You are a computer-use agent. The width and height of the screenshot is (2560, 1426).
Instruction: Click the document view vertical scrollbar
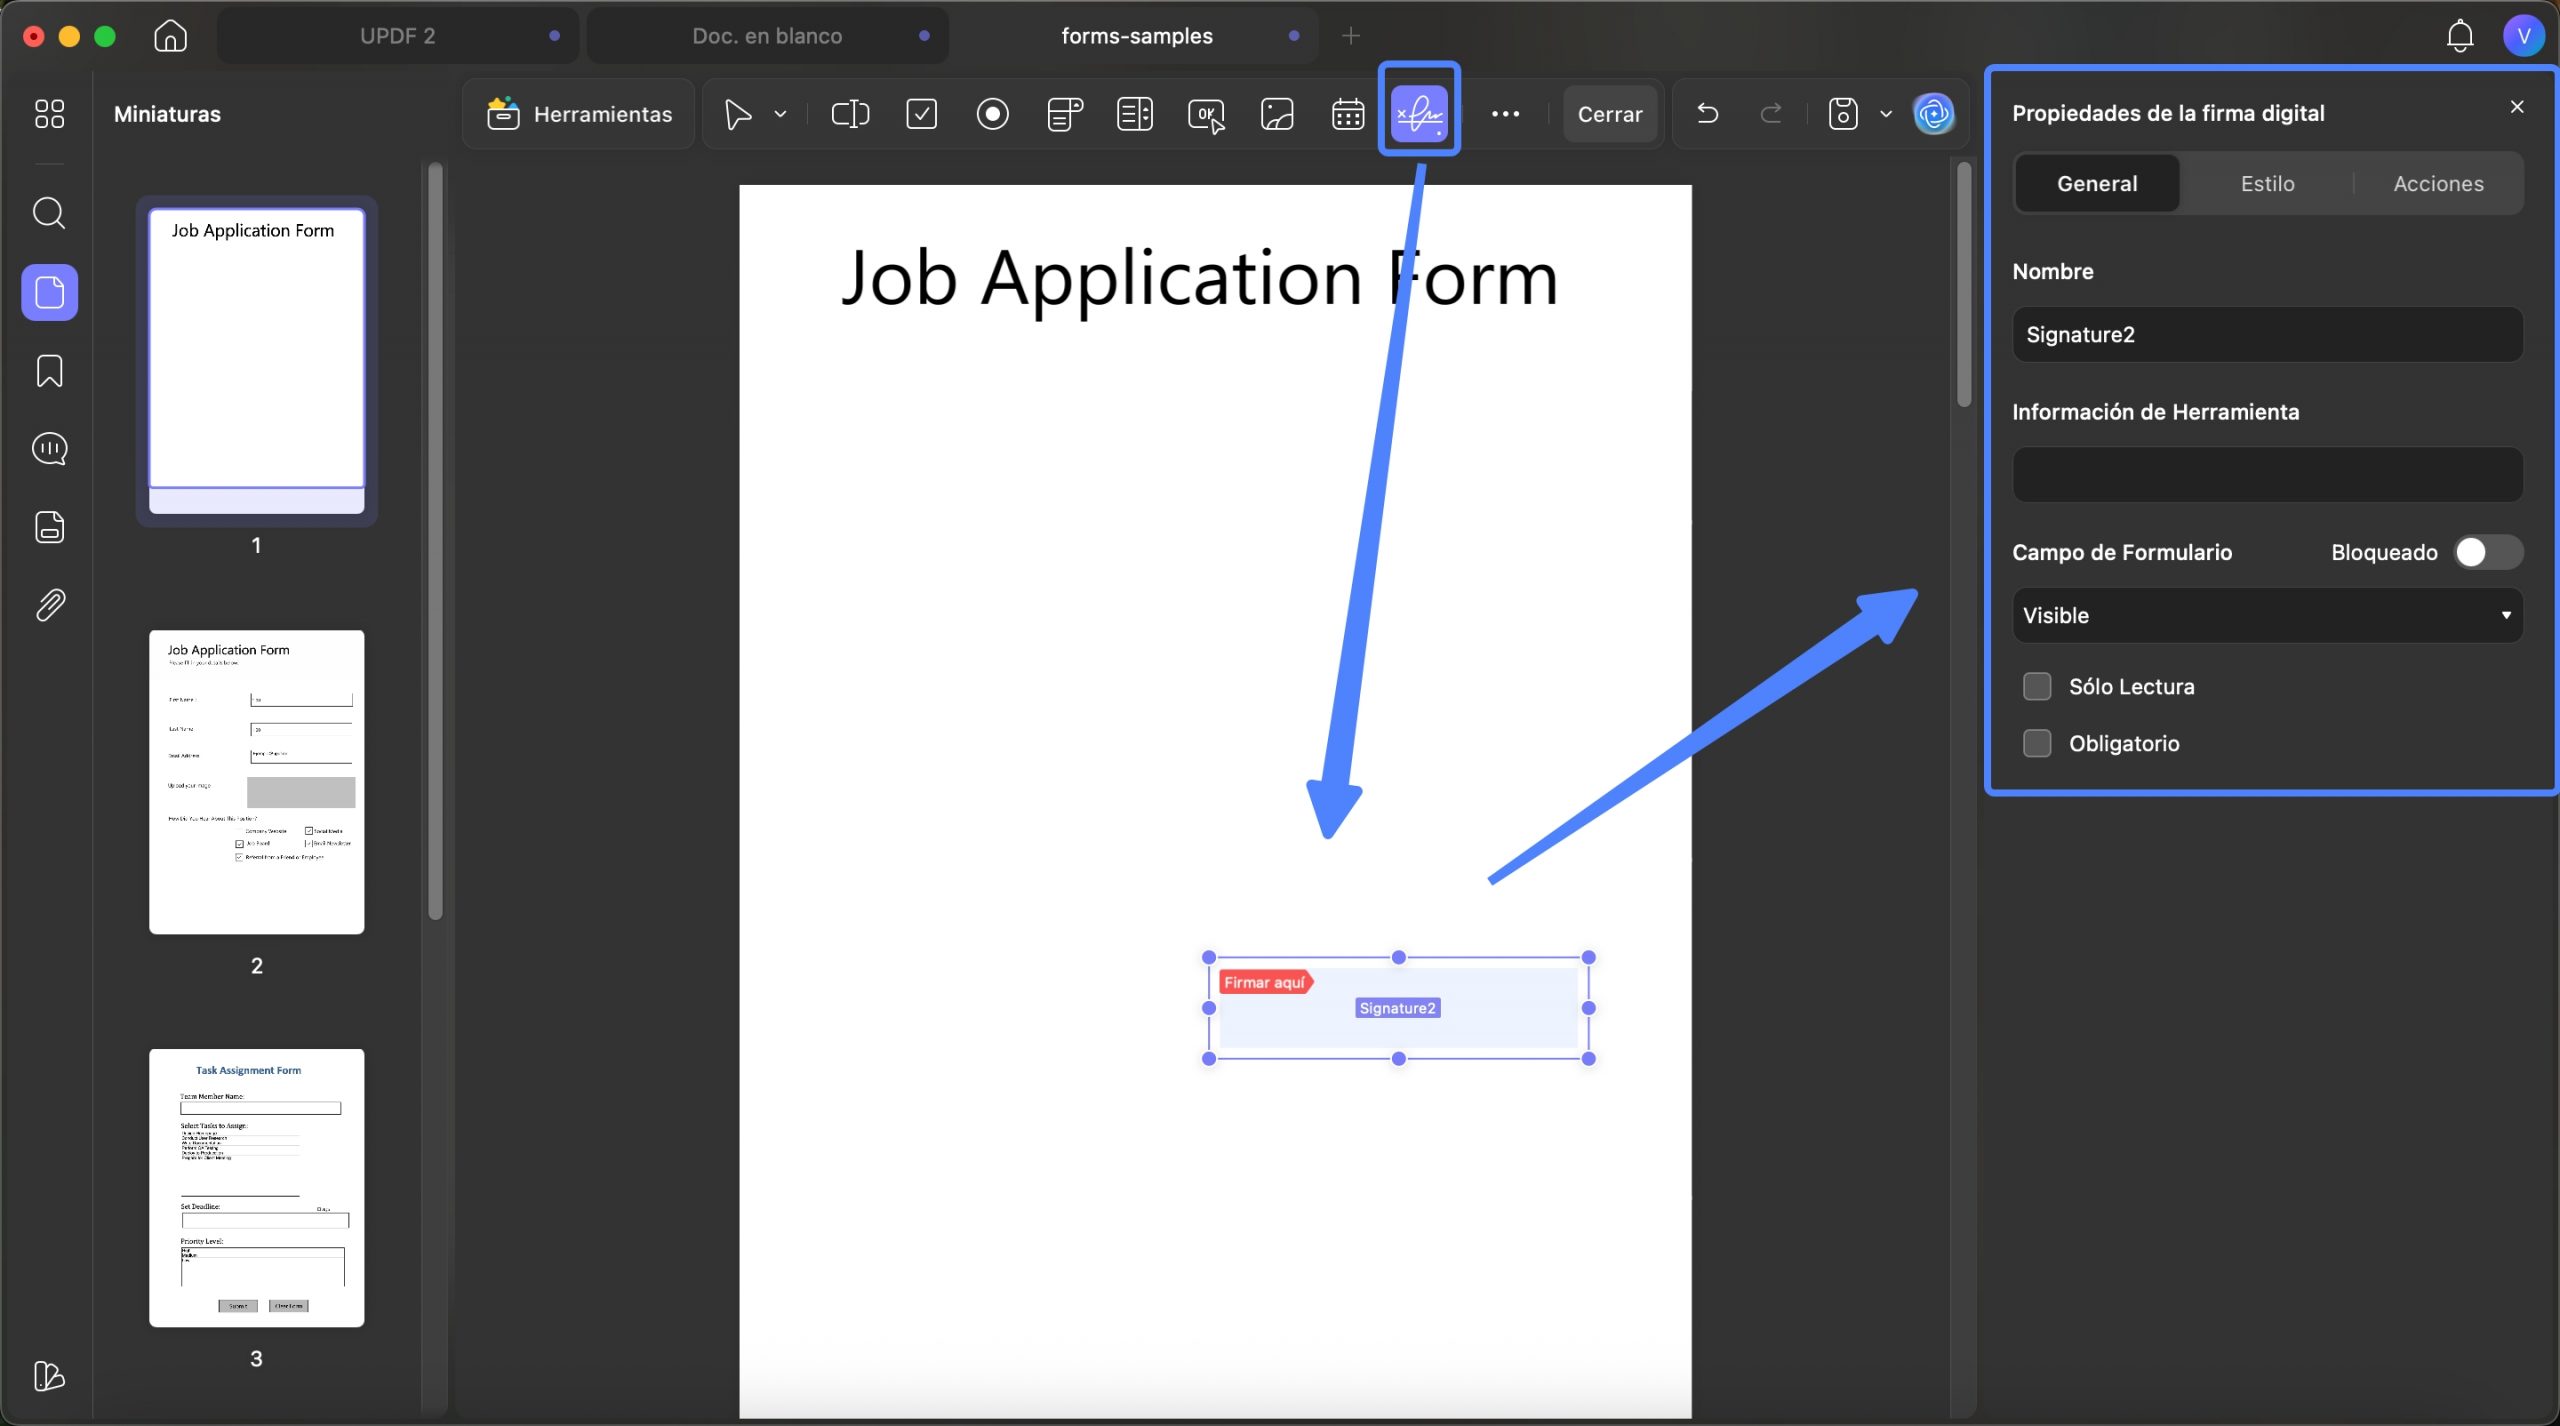pos(1964,284)
